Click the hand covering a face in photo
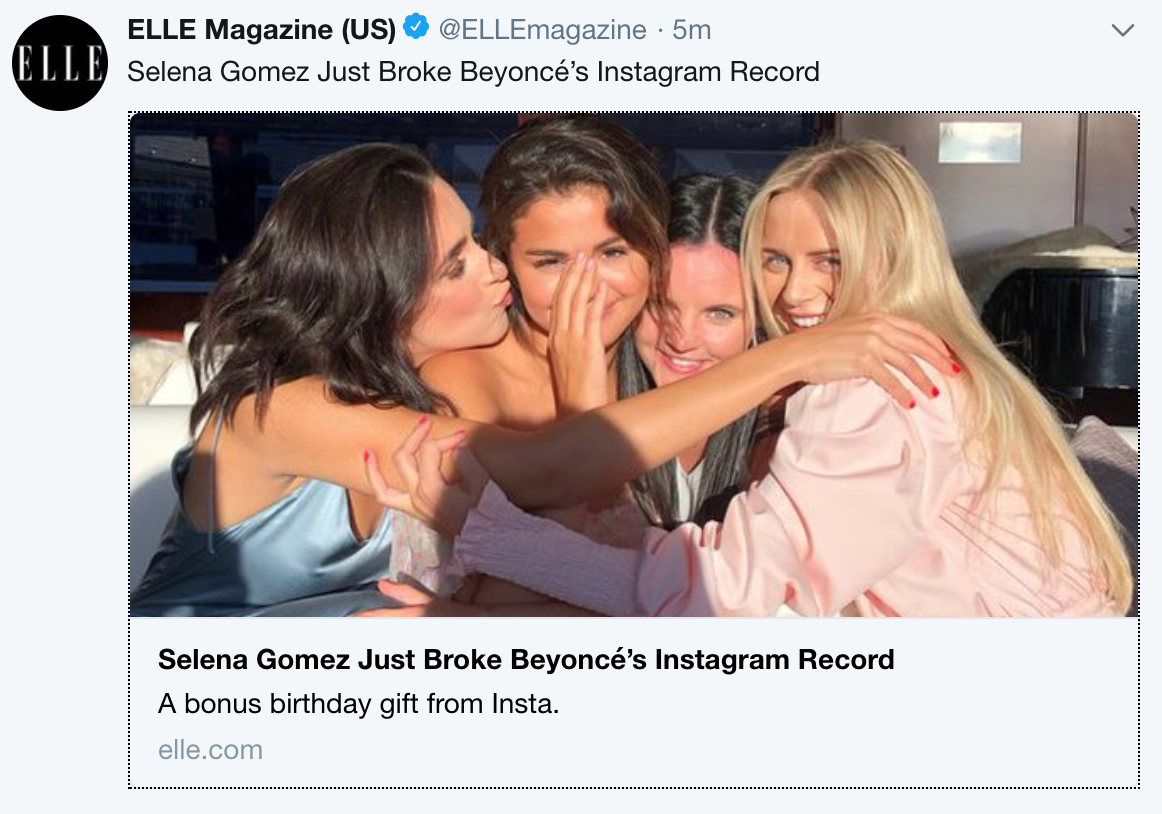The image size is (1162, 814). 580,320
